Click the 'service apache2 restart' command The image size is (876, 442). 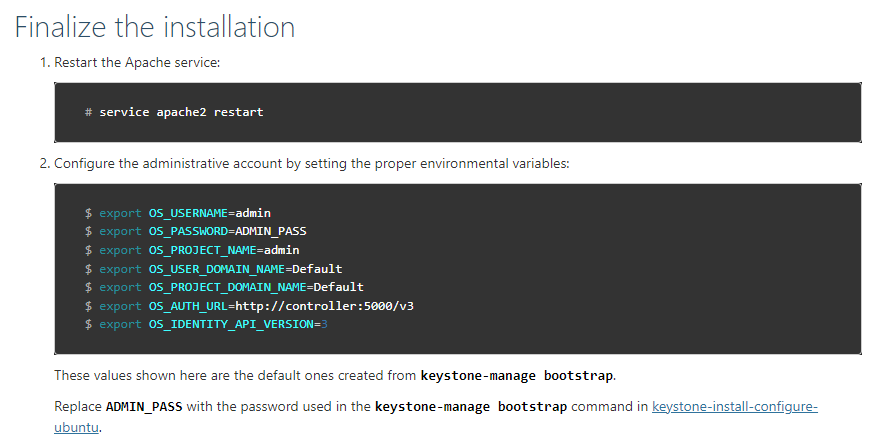181,112
